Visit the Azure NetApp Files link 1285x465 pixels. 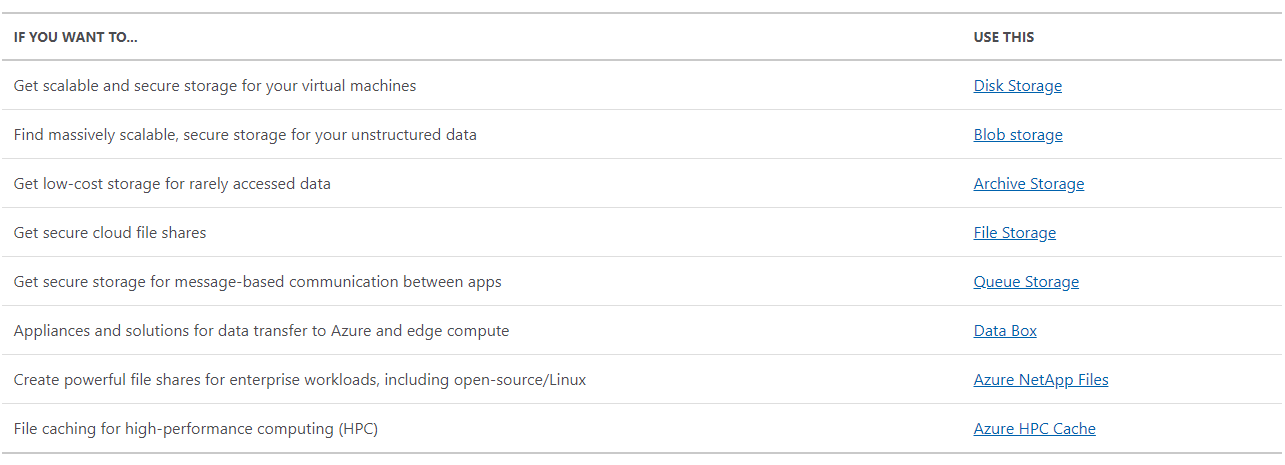tap(1041, 380)
